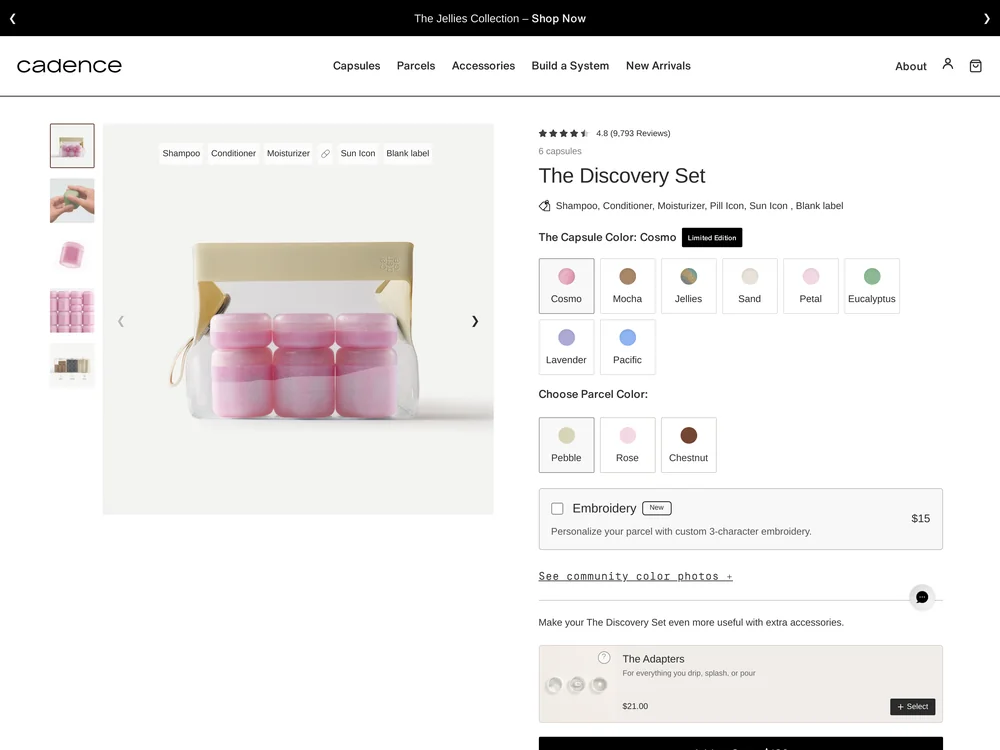1000x750 pixels.
Task: Click the main product image
Action: pos(298,319)
